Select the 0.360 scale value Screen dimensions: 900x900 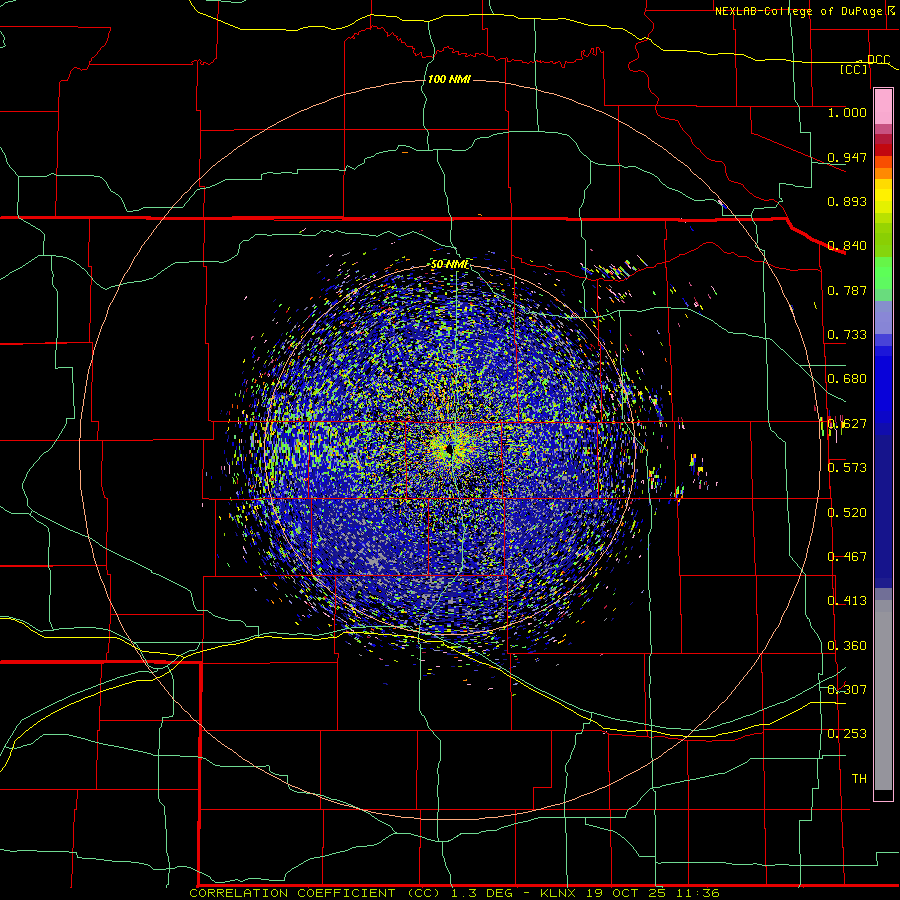(847, 646)
